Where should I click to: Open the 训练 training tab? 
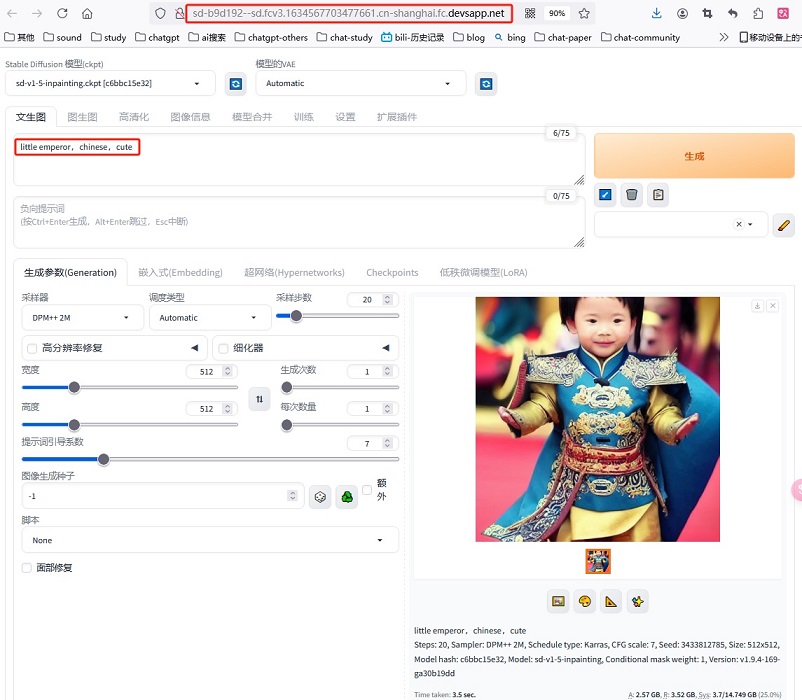(304, 117)
